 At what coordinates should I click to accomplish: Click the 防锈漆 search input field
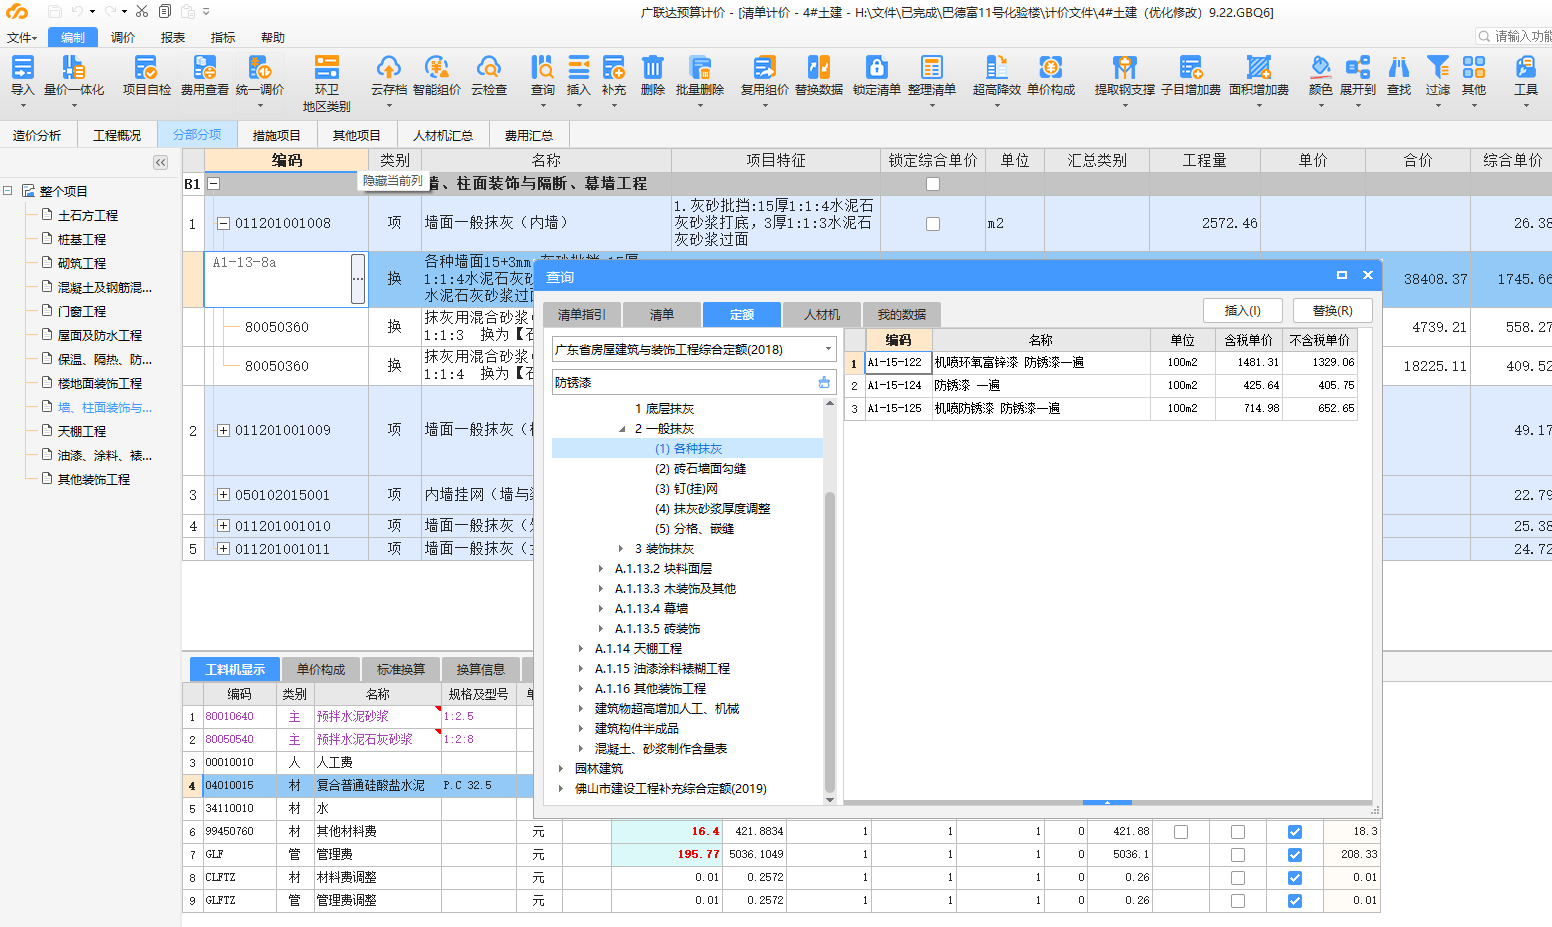(x=684, y=382)
